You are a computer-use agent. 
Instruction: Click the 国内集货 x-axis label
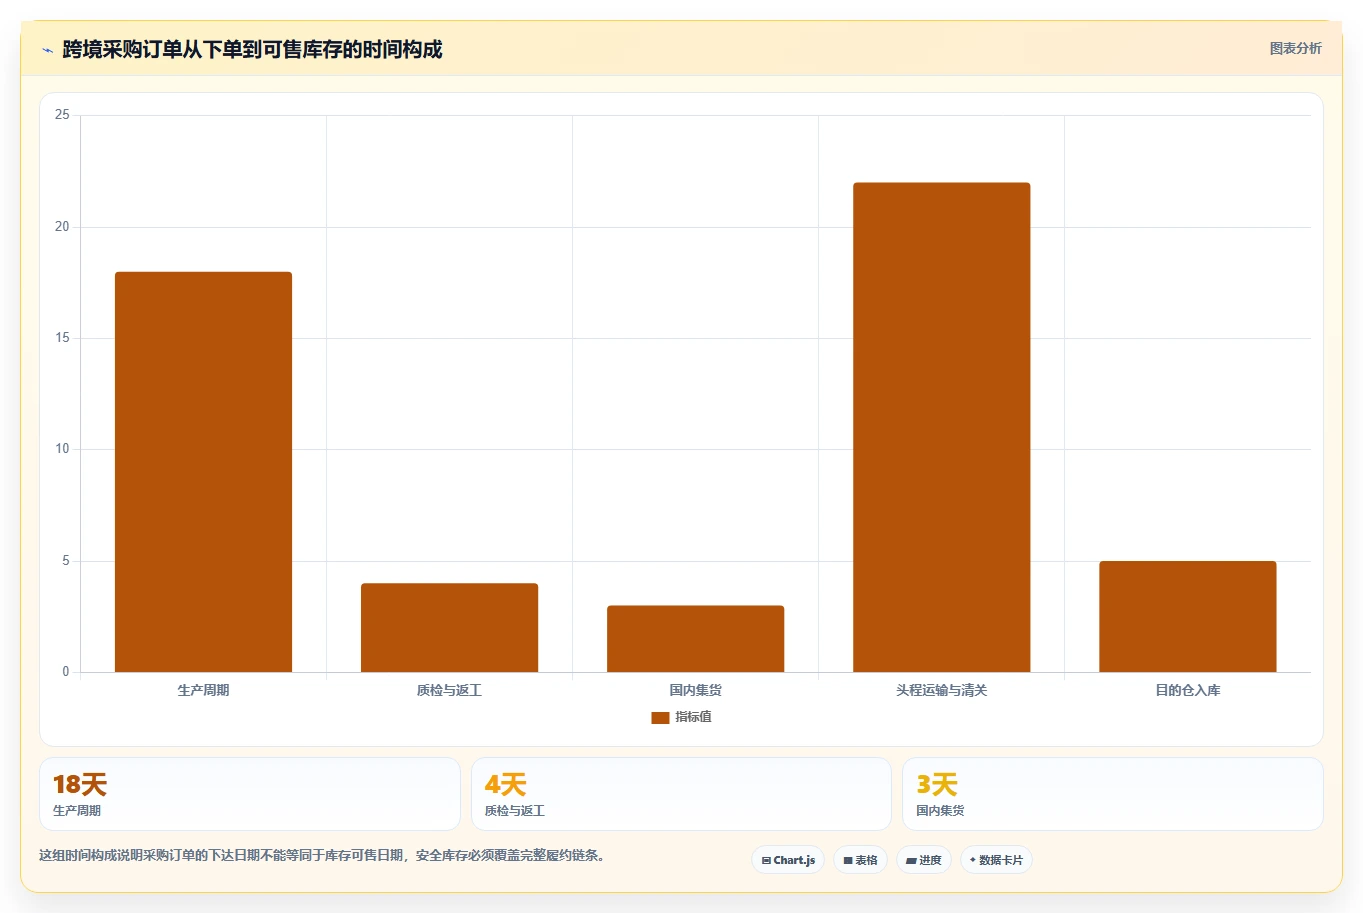pos(696,690)
